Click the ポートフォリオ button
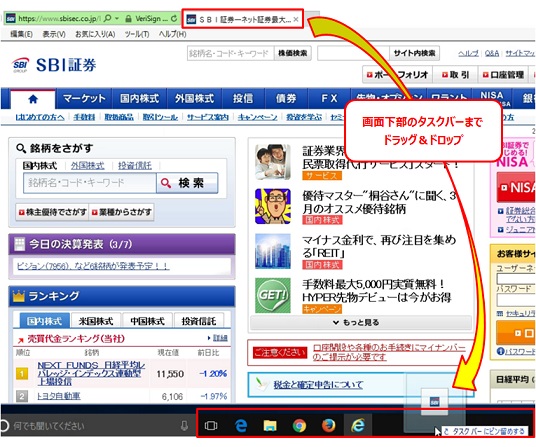536x447 pixels. (397, 75)
